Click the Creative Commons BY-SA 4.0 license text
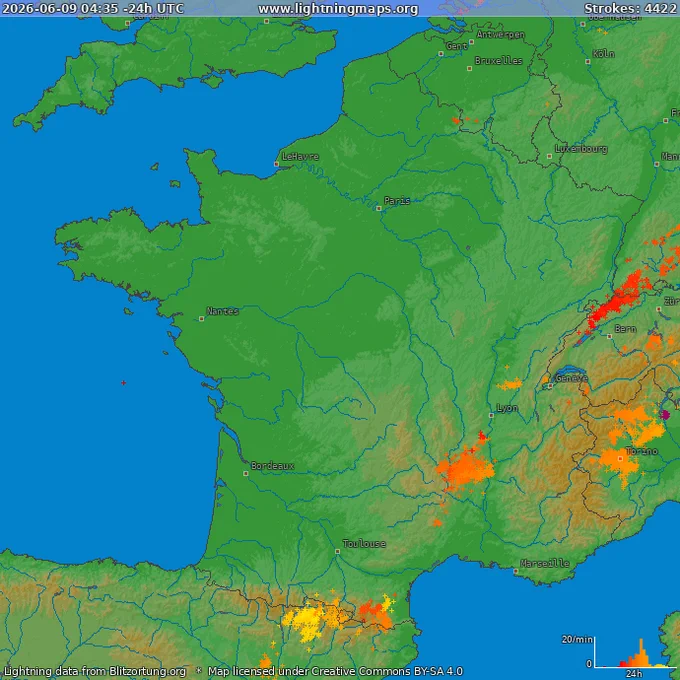680x680 pixels. [387, 671]
